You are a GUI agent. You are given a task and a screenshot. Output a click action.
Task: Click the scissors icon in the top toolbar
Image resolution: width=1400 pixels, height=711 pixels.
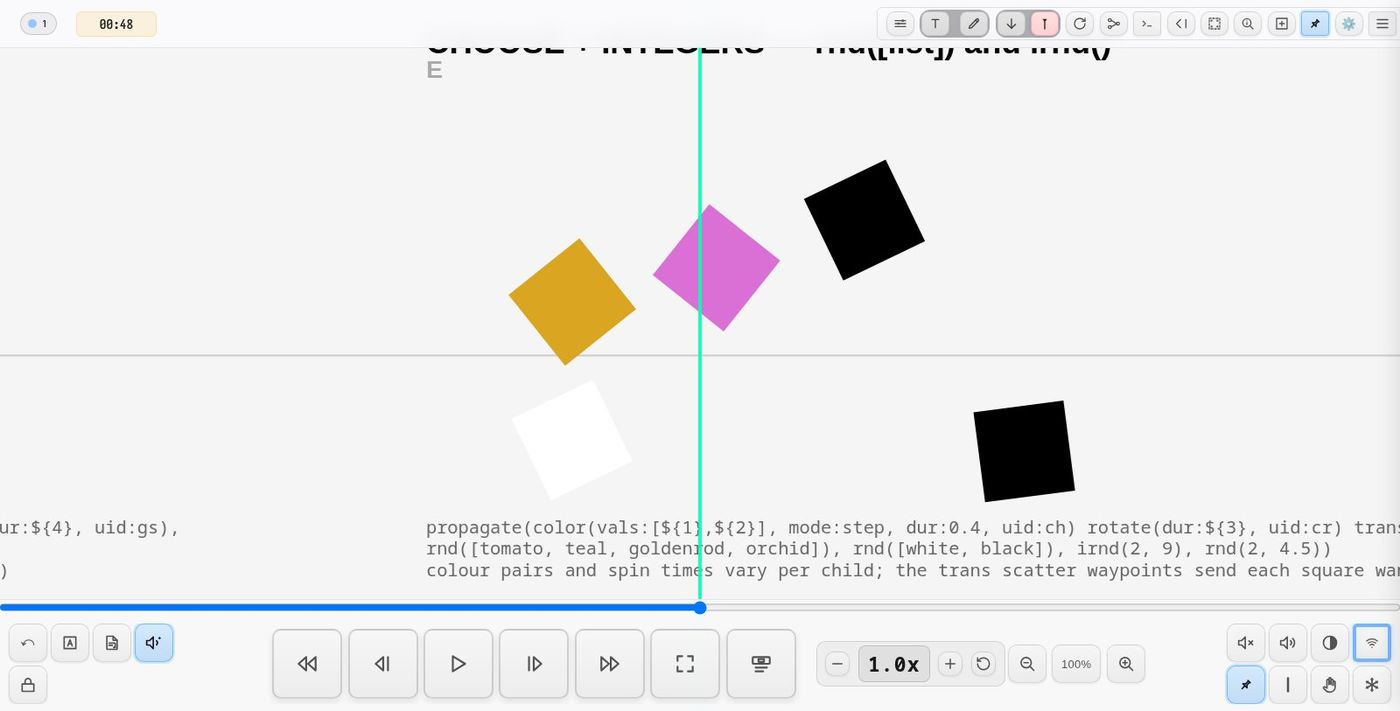pyautogui.click(x=1114, y=24)
